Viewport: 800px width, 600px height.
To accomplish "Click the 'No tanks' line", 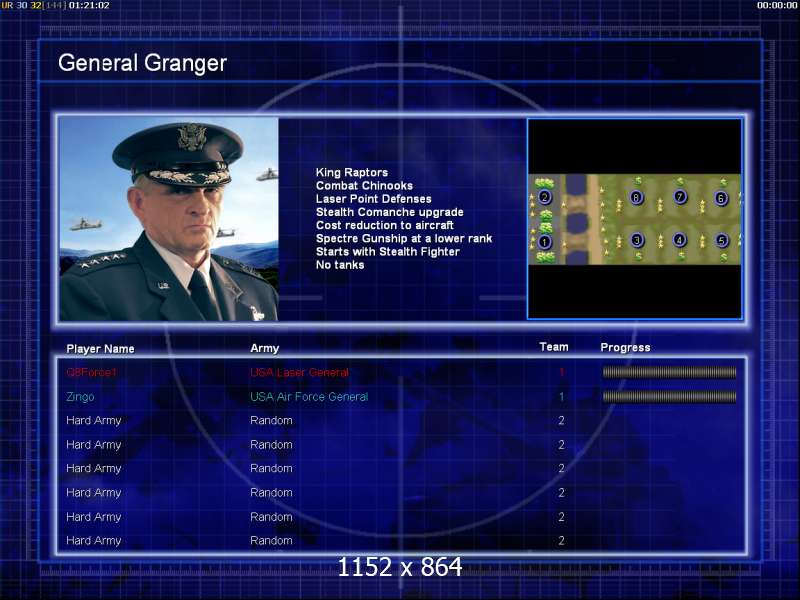I will pyautogui.click(x=340, y=265).
